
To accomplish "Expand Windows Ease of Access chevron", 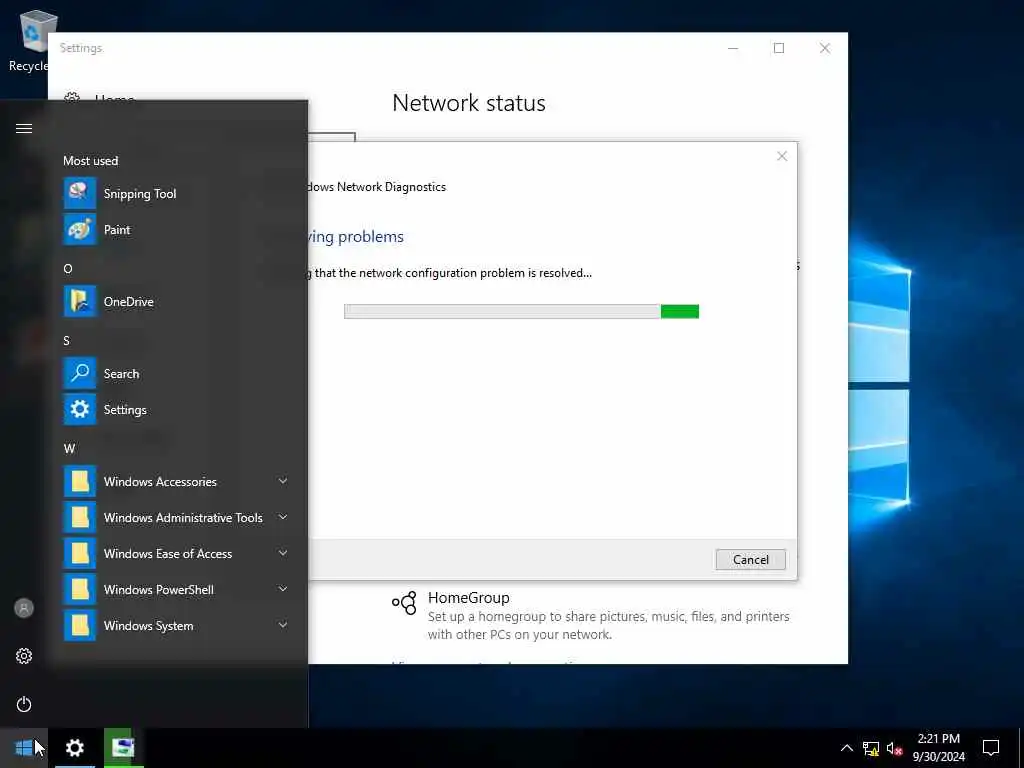I will pyautogui.click(x=283, y=552).
